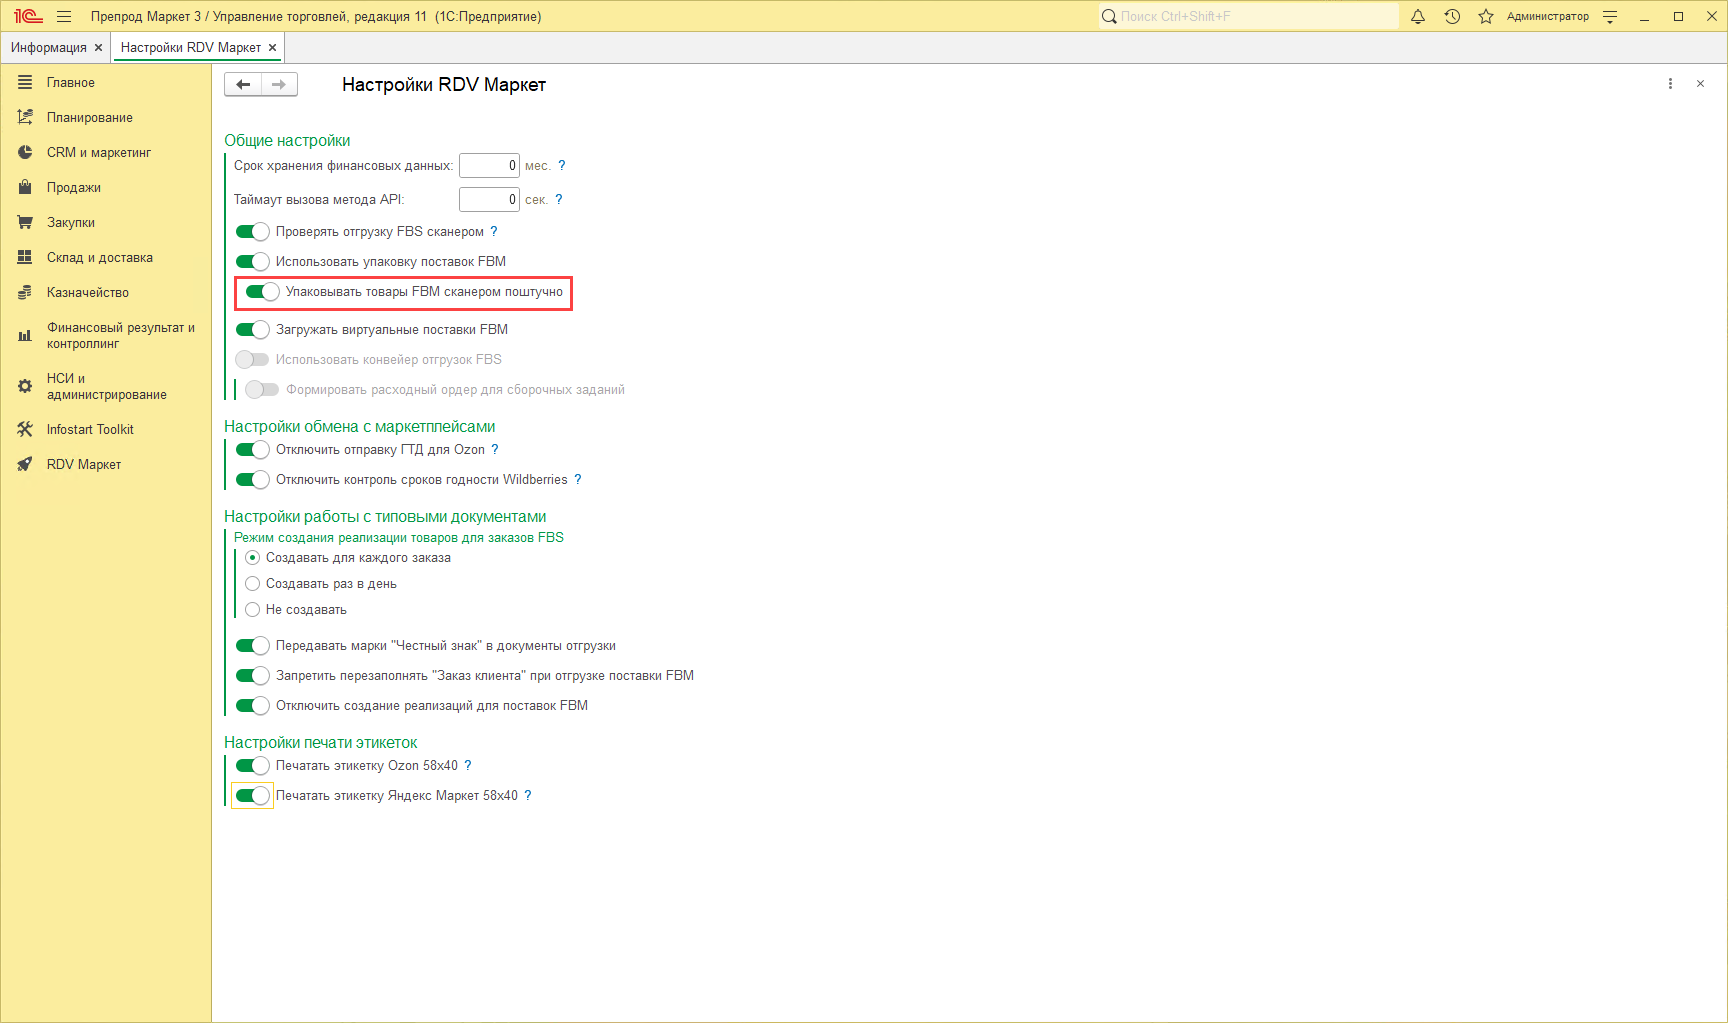Screen dimensions: 1728x1023
Task: Open favorites star icon
Action: (x=1486, y=16)
